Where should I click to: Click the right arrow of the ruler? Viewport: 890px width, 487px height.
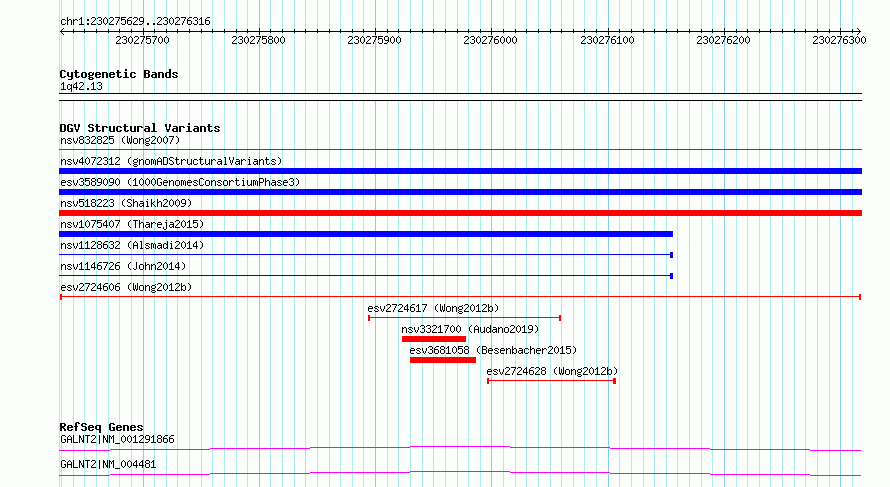(x=858, y=31)
